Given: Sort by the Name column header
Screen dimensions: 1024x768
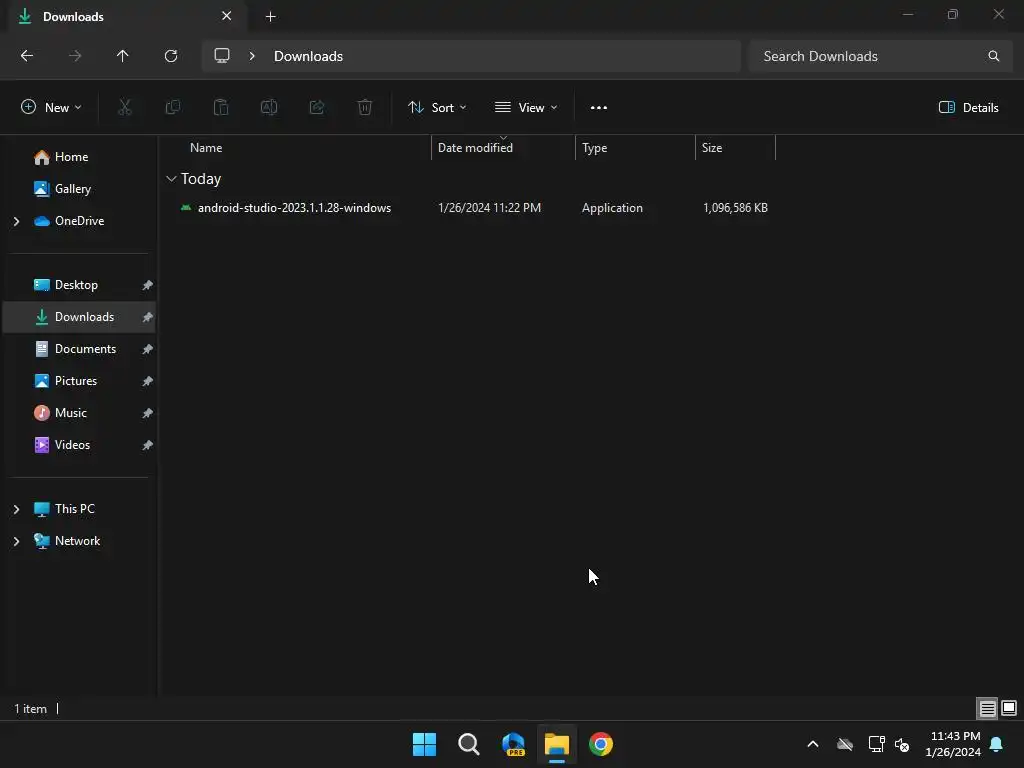Looking at the screenshot, I should (206, 148).
